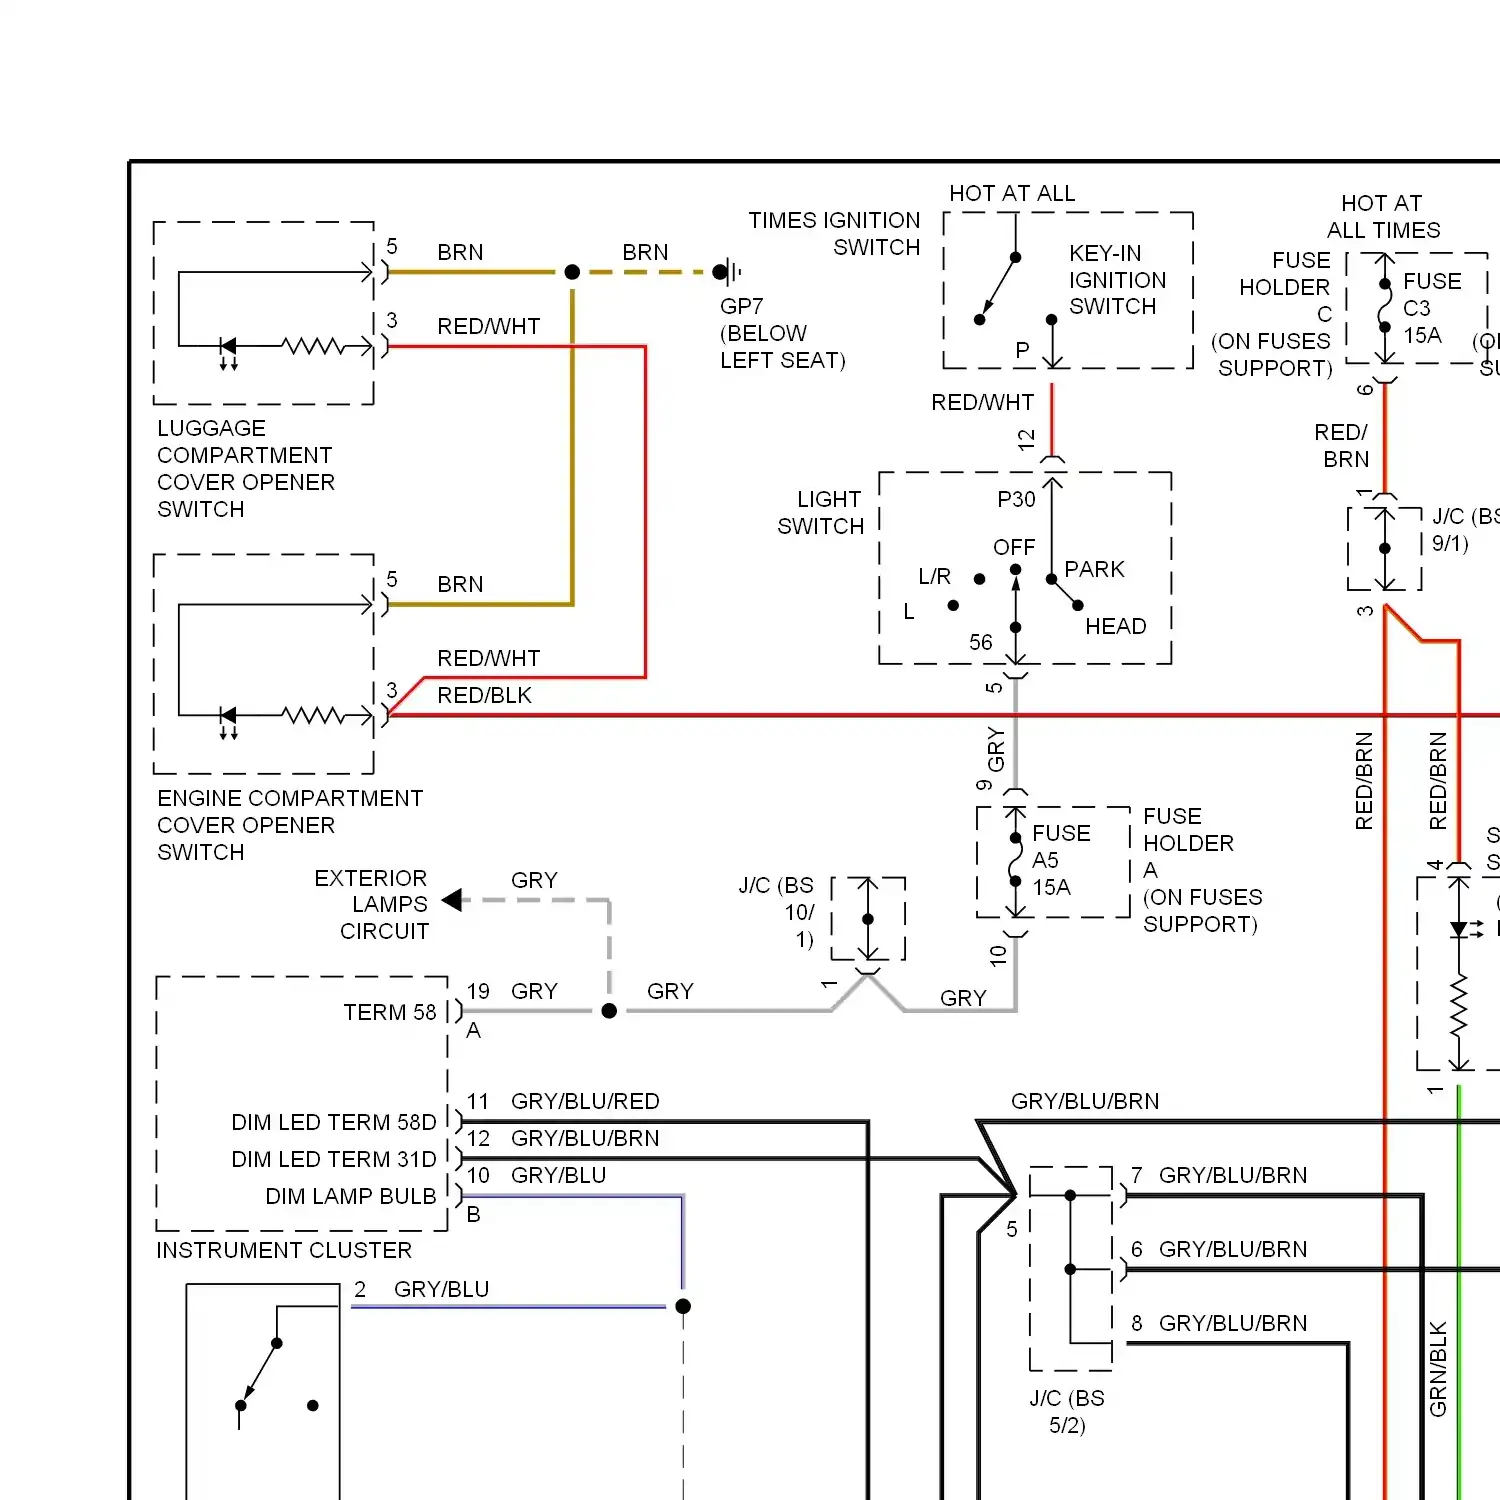Click the INSTRUMENT CLUSTER label
This screenshot has height=1500, width=1500.
click(x=284, y=1250)
